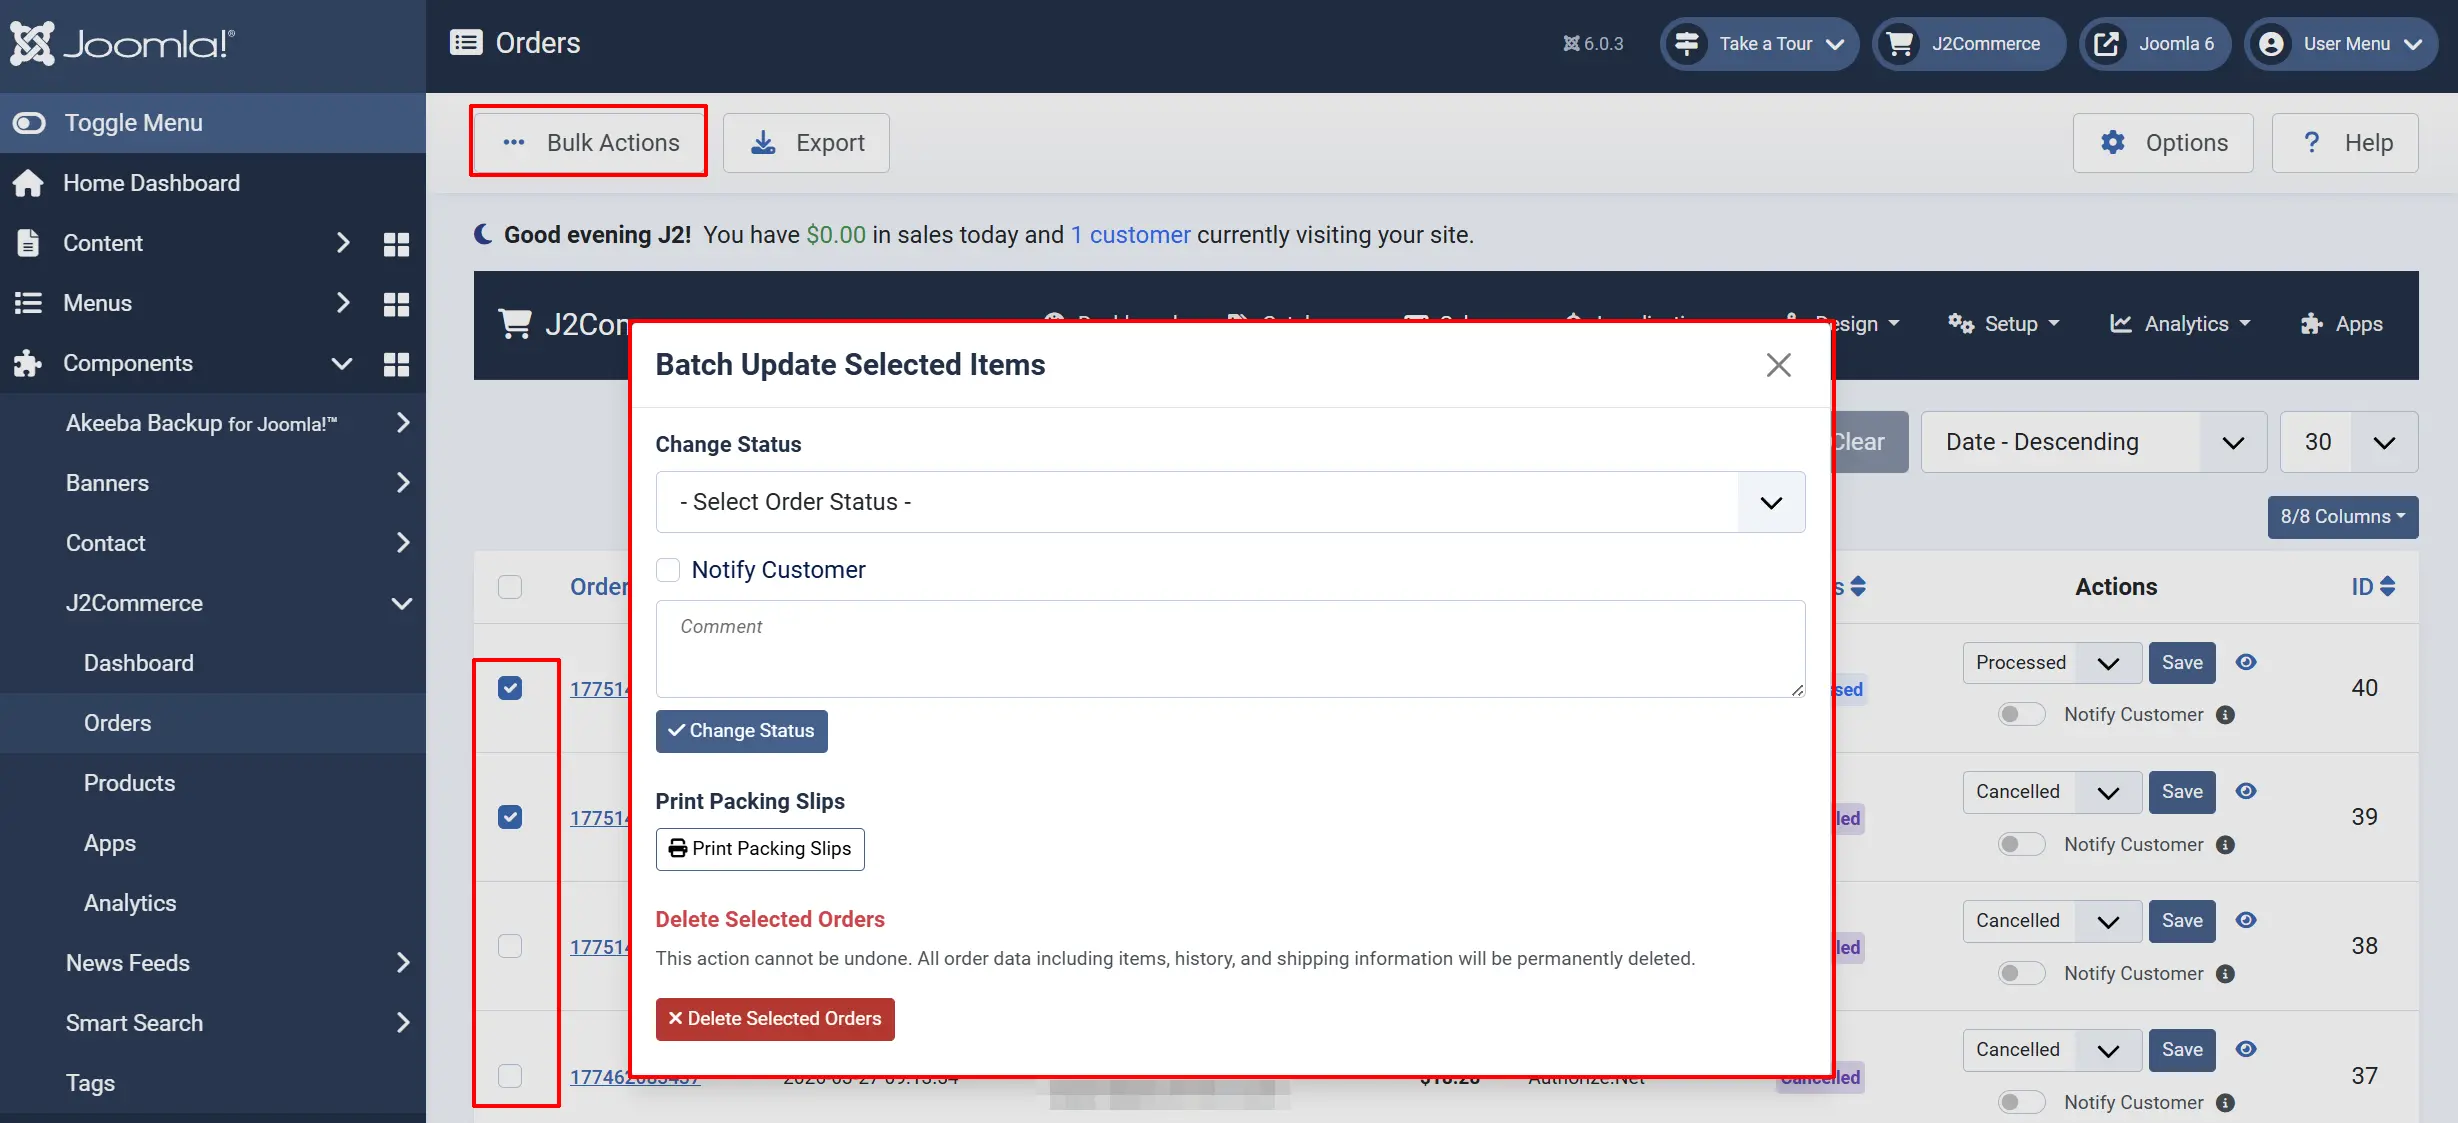Click Notify Customer info icon for order 40
This screenshot has height=1123, width=2458.
pyautogui.click(x=2226, y=715)
